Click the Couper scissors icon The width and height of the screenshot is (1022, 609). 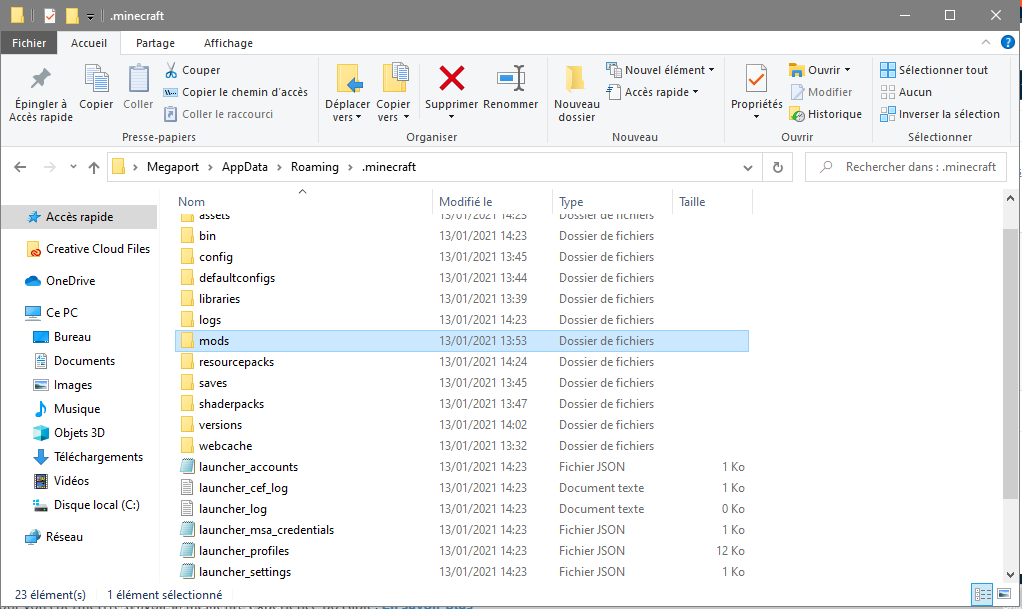[171, 70]
